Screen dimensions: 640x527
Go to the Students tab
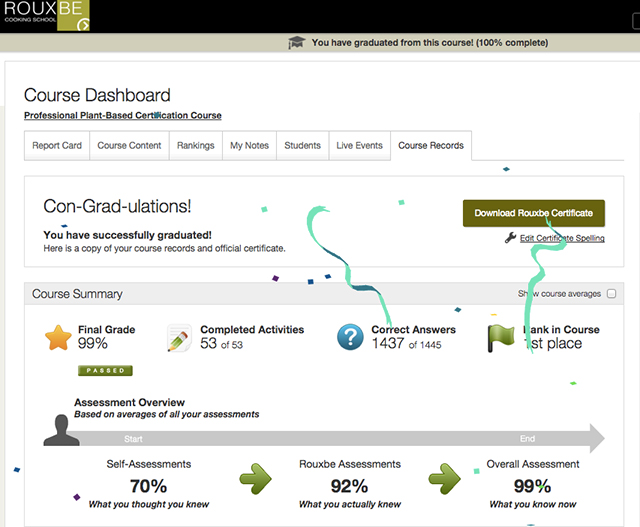pyautogui.click(x=302, y=145)
